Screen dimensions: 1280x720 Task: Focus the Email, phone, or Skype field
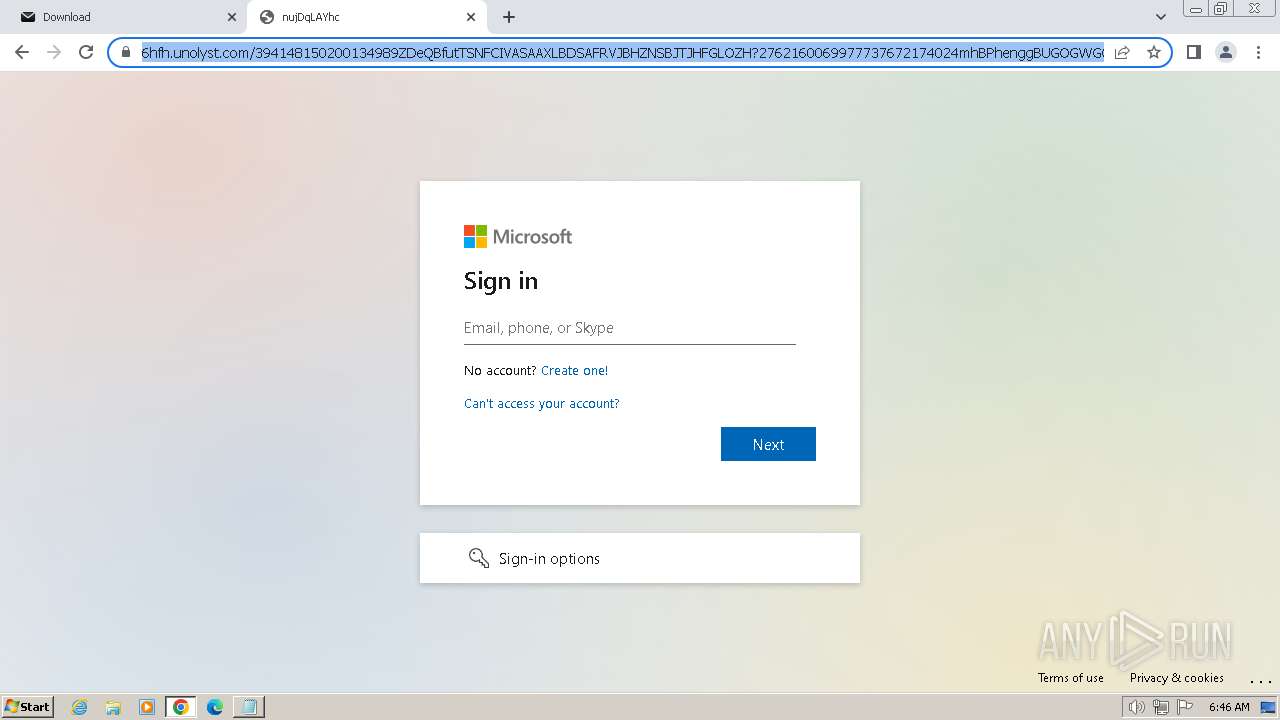(x=630, y=328)
